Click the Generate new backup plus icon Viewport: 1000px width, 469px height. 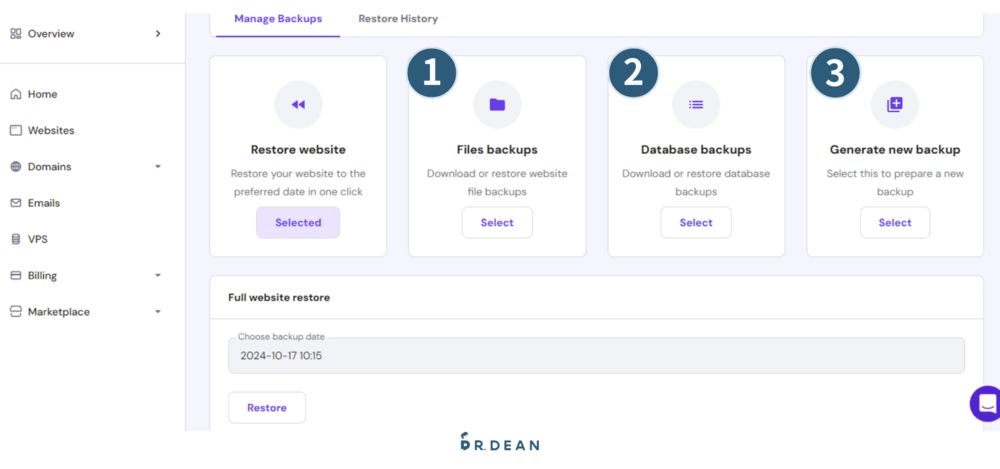tap(894, 105)
